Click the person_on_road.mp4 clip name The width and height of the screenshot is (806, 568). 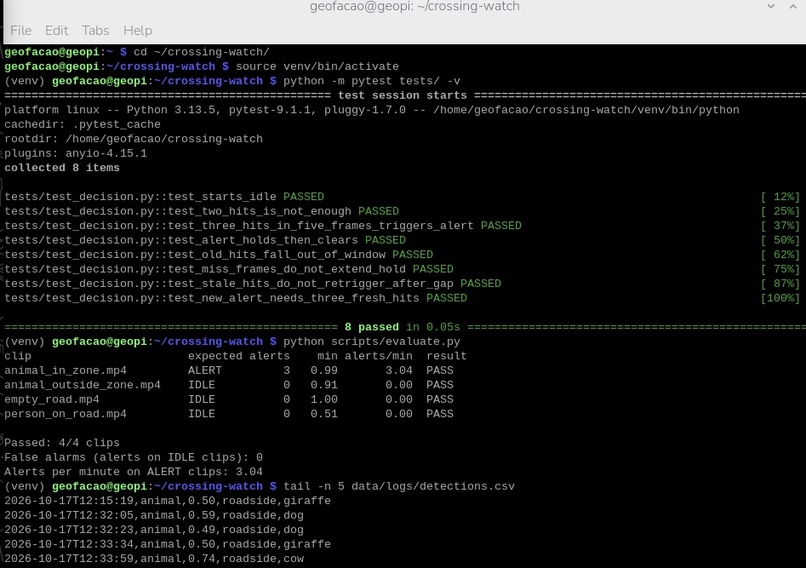[65, 414]
